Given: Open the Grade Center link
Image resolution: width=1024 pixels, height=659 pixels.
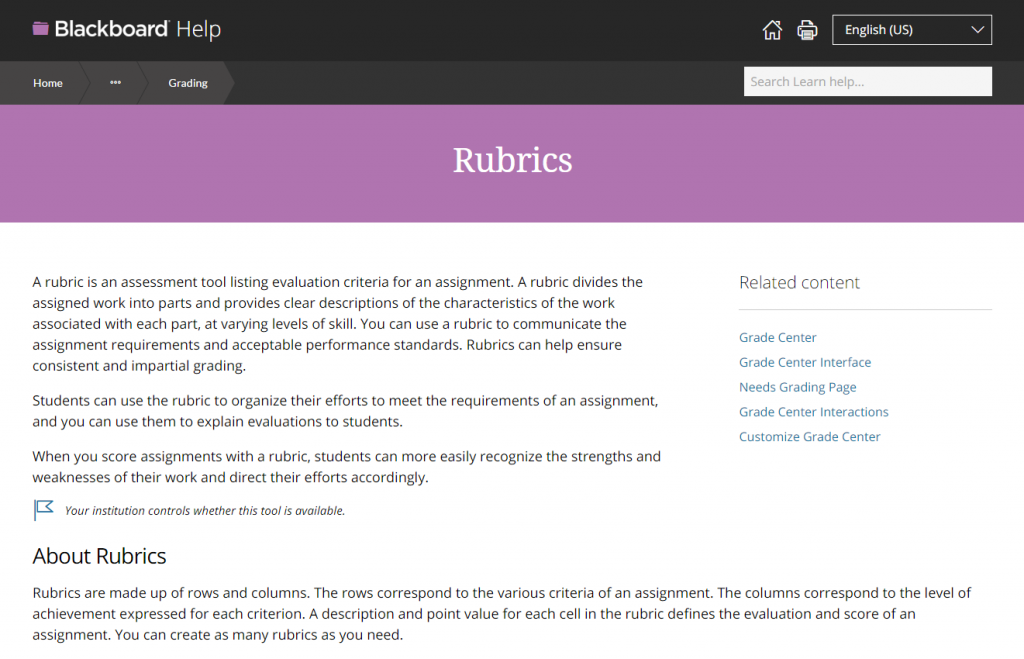Looking at the screenshot, I should pyautogui.click(x=777, y=338).
